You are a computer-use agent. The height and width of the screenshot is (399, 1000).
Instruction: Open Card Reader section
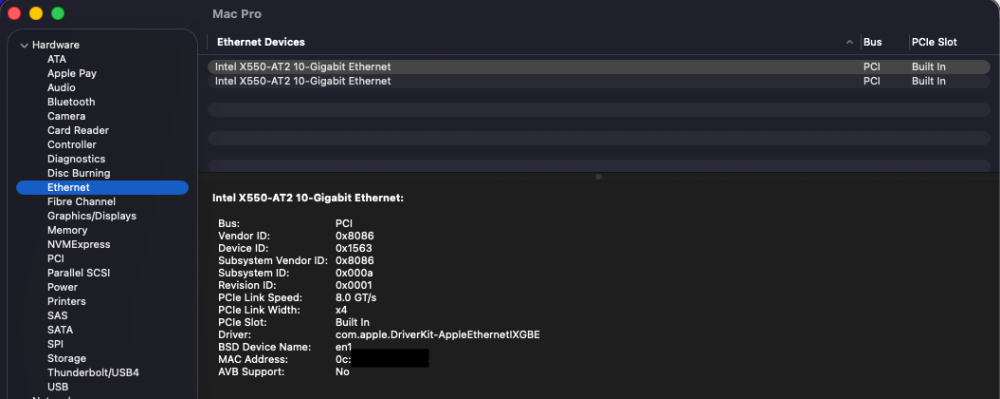tap(78, 130)
